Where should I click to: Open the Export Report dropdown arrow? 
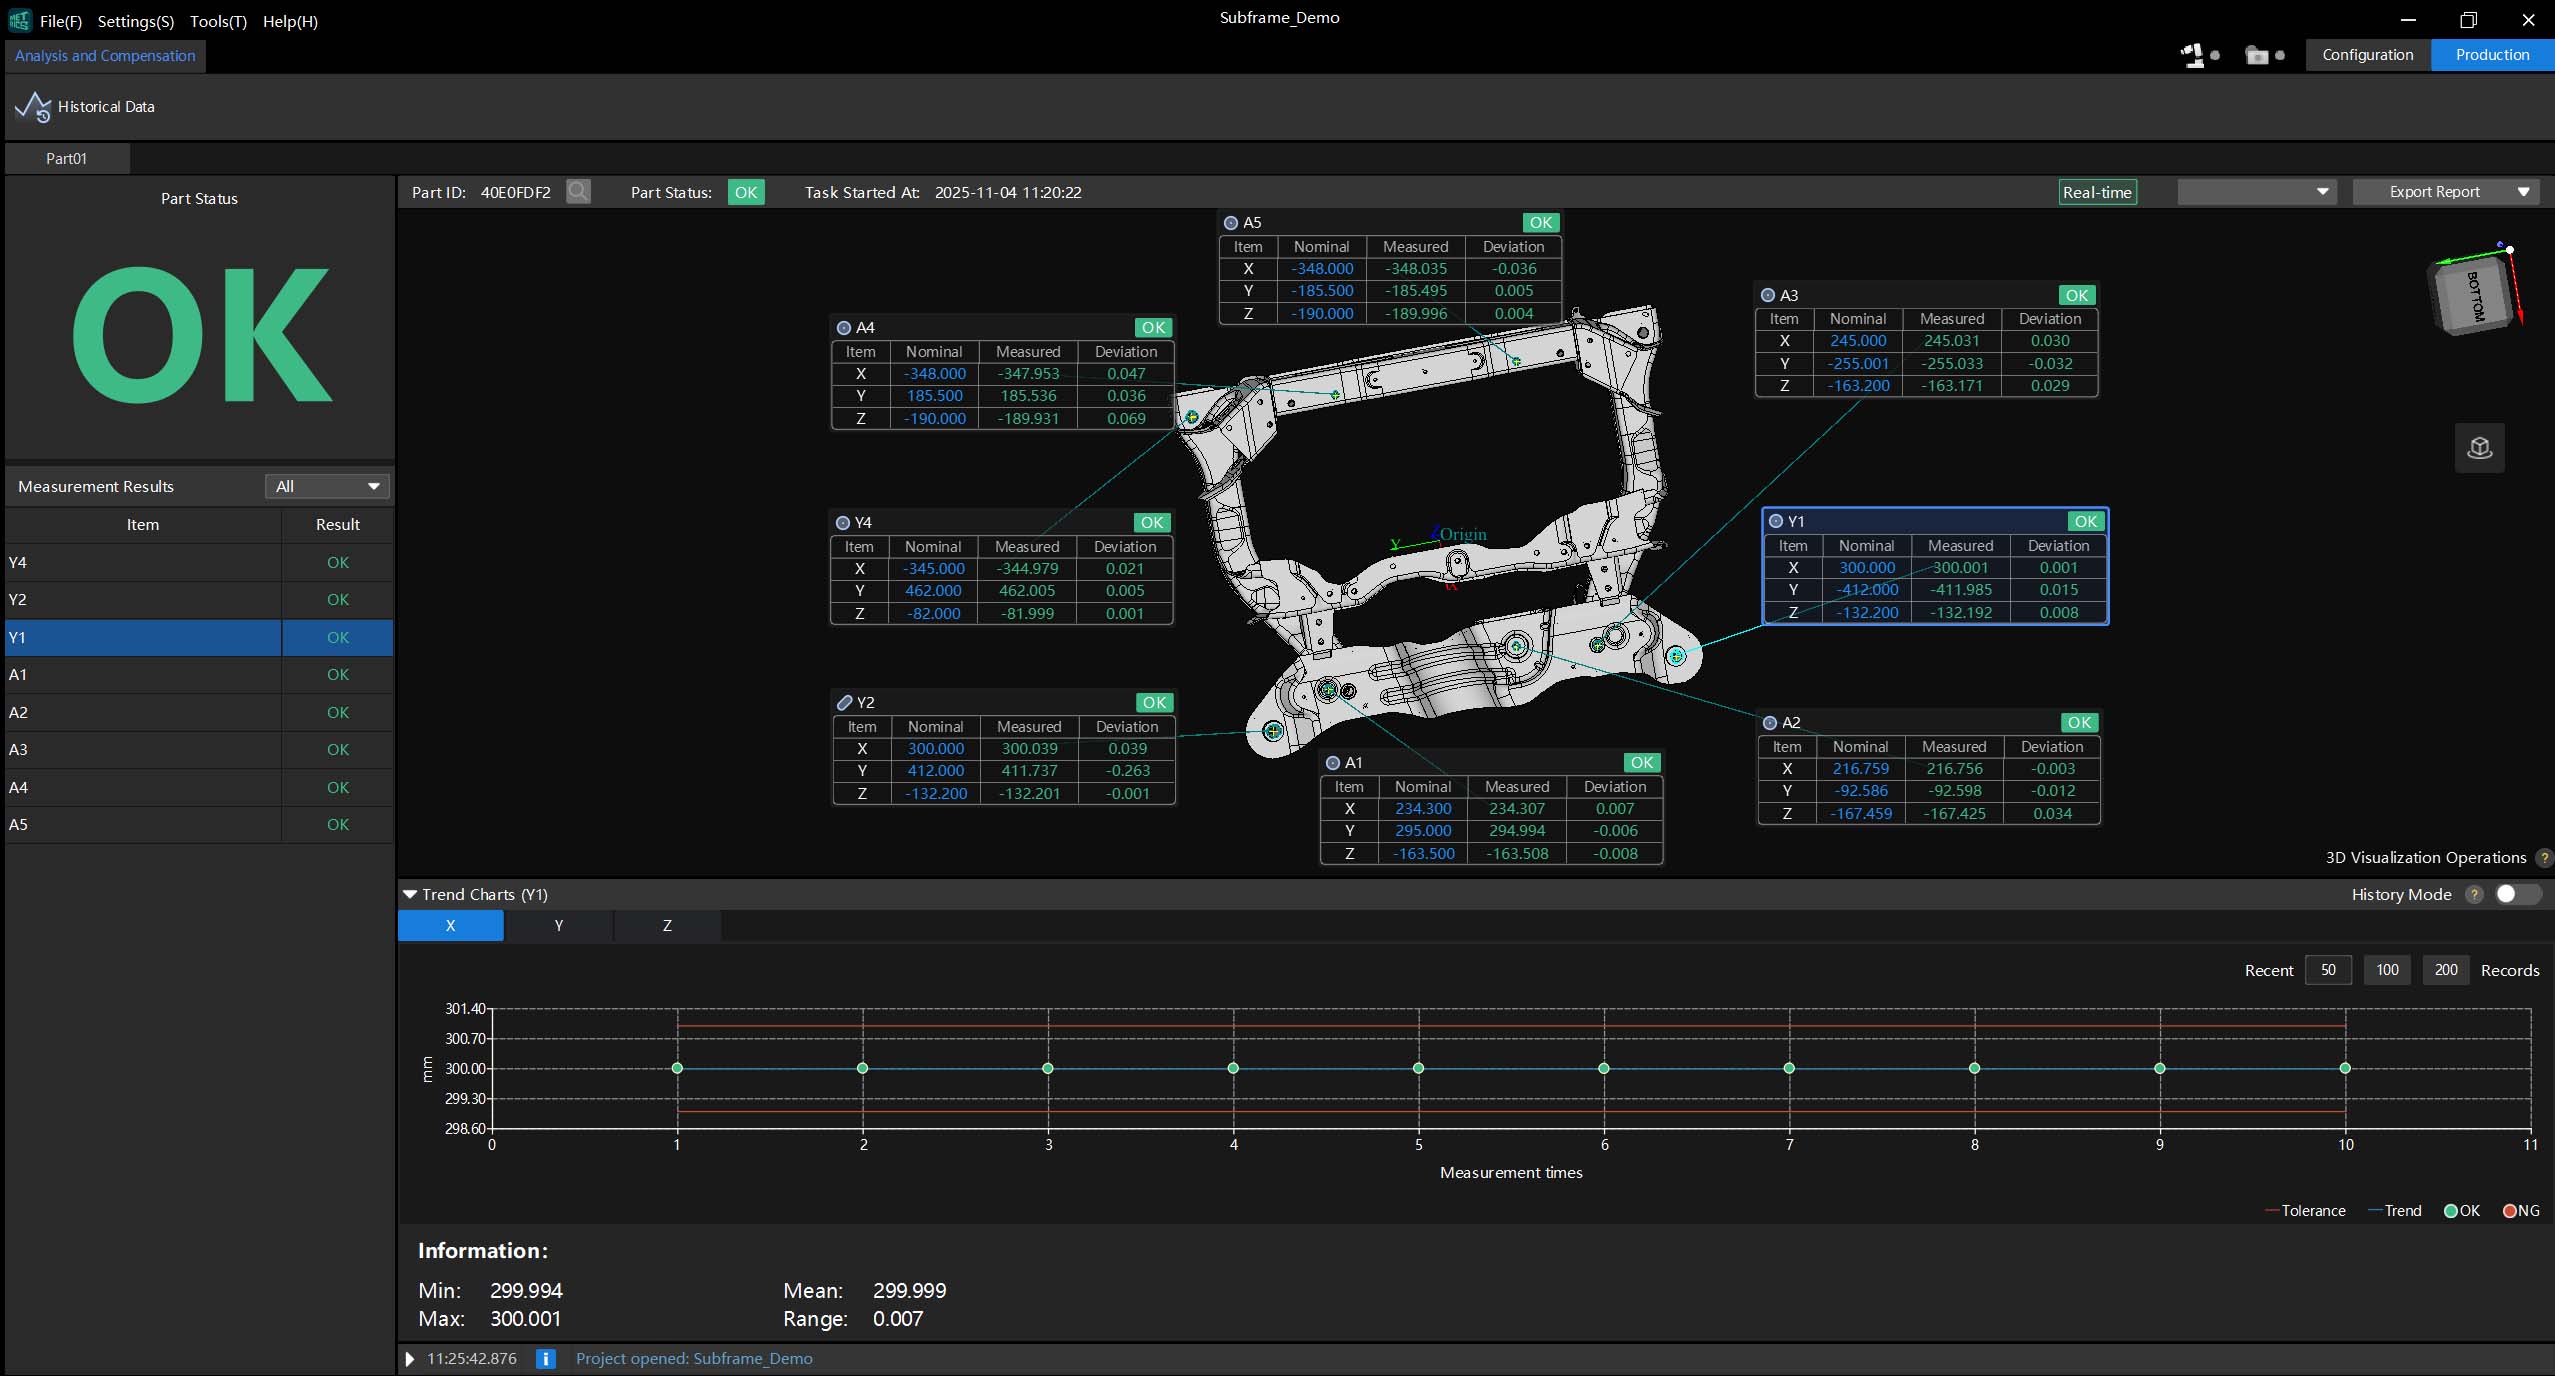pos(2524,191)
